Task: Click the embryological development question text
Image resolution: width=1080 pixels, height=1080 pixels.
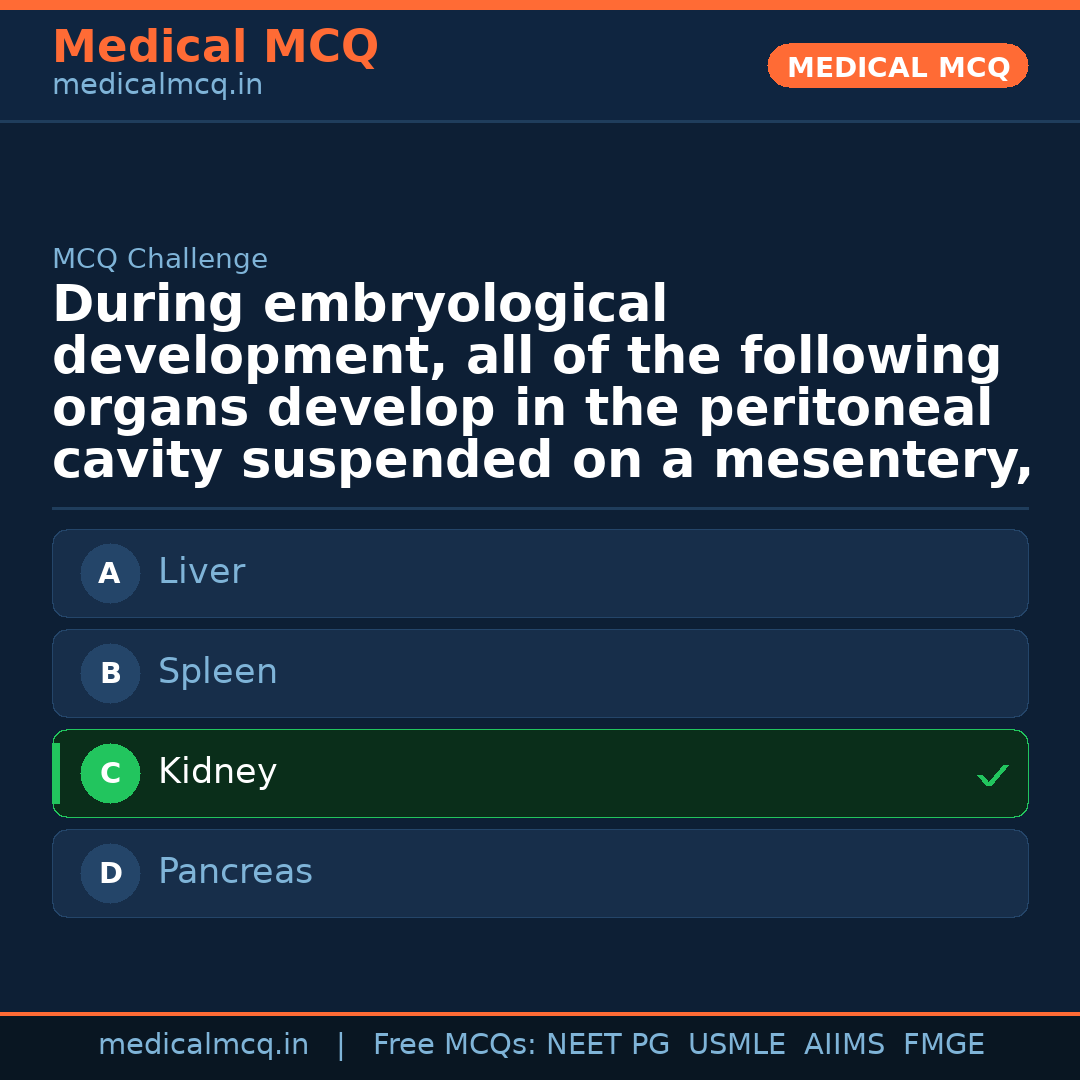Action: coord(540,382)
